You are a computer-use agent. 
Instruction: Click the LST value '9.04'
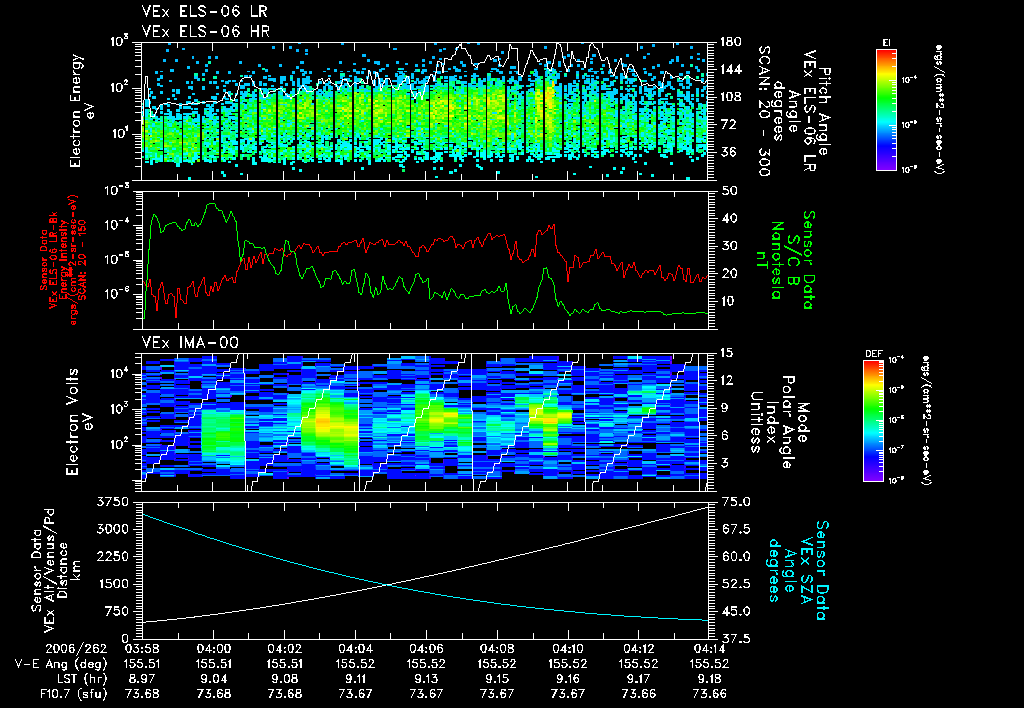[214, 679]
